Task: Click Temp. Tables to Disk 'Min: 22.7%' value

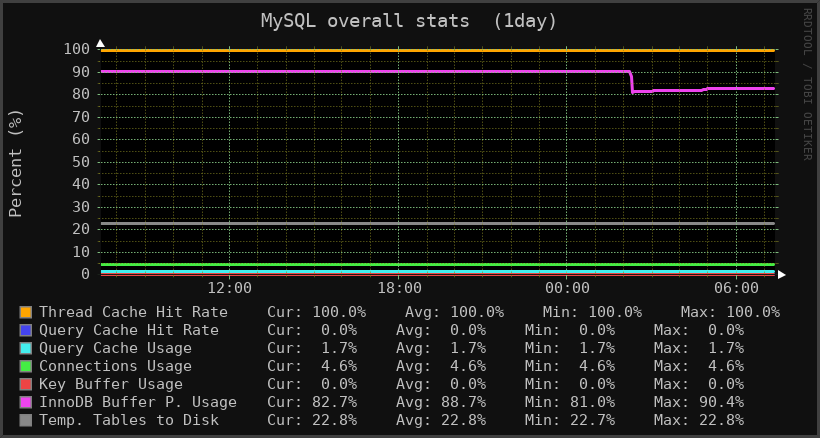Action: [x=570, y=420]
